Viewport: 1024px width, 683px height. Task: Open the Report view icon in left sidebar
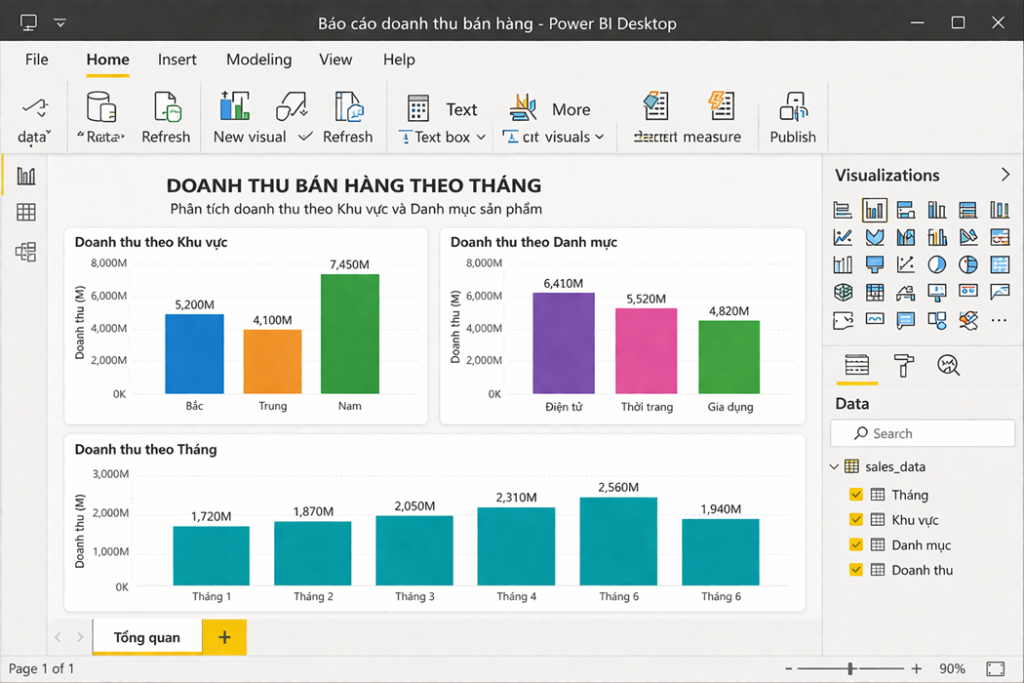pyautogui.click(x=26, y=176)
